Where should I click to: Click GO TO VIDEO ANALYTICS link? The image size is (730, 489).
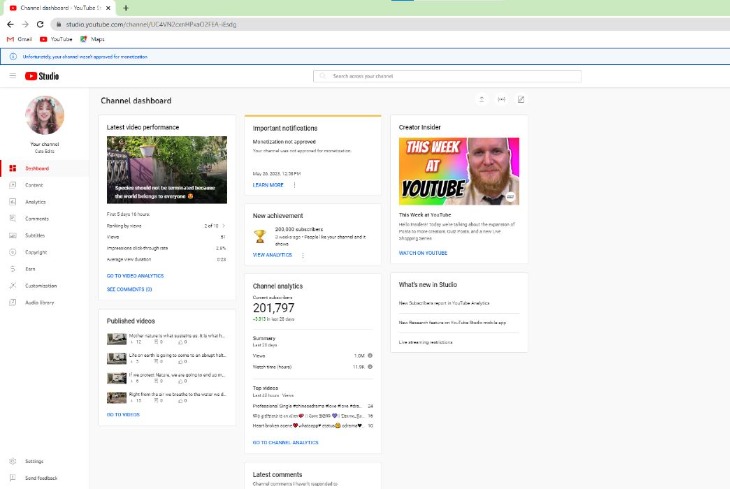[x=135, y=276]
